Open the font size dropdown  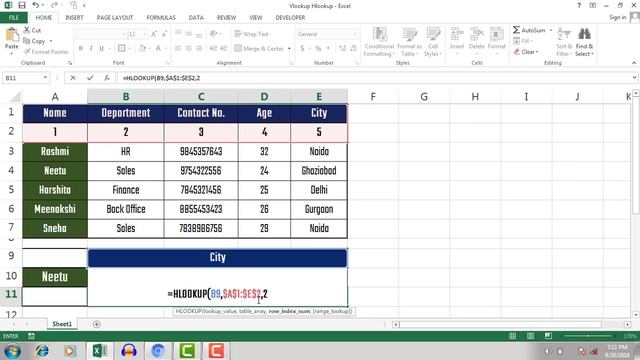click(x=144, y=34)
